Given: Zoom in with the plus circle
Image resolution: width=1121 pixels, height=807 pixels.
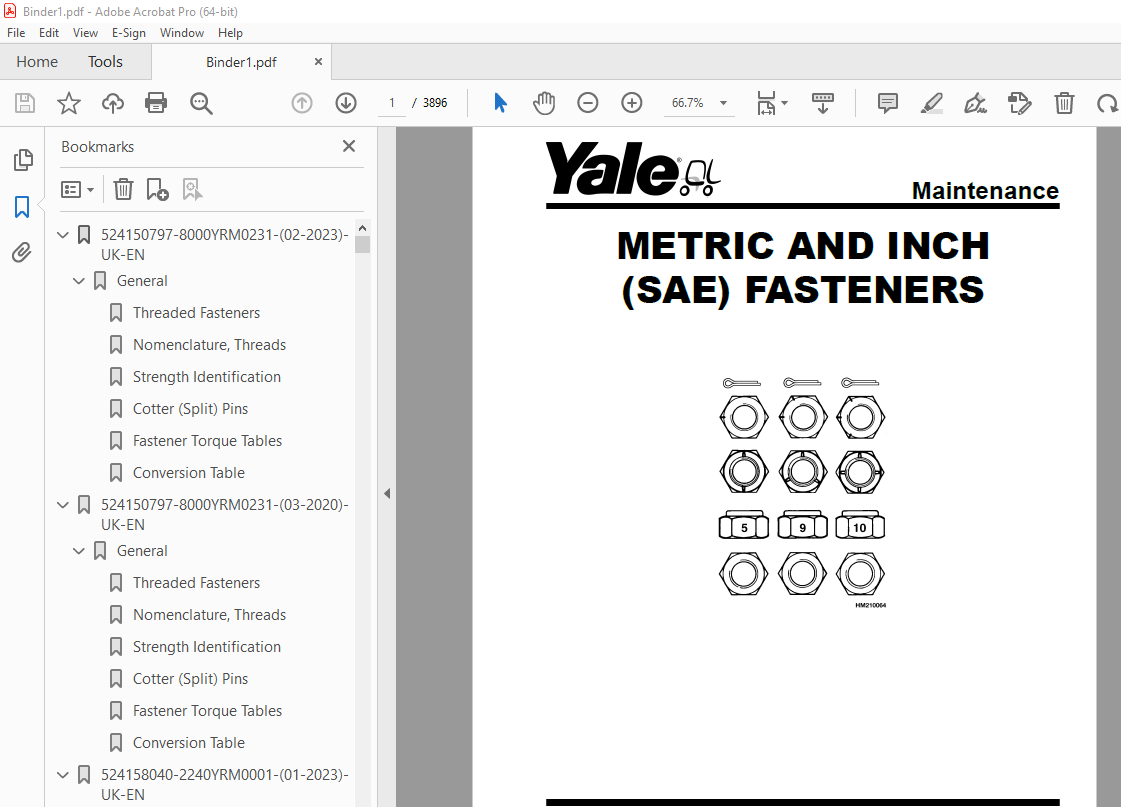Looking at the screenshot, I should (x=632, y=103).
